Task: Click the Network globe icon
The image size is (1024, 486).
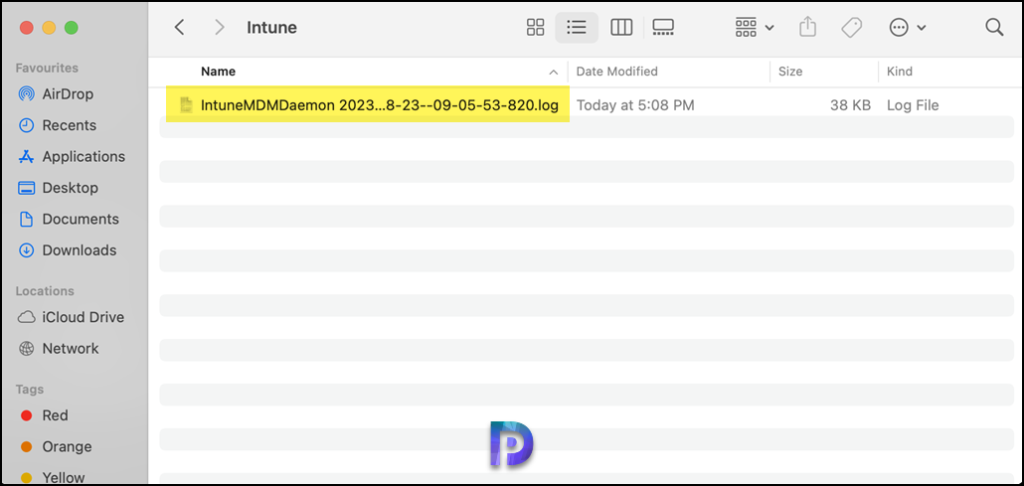Action: [27, 349]
